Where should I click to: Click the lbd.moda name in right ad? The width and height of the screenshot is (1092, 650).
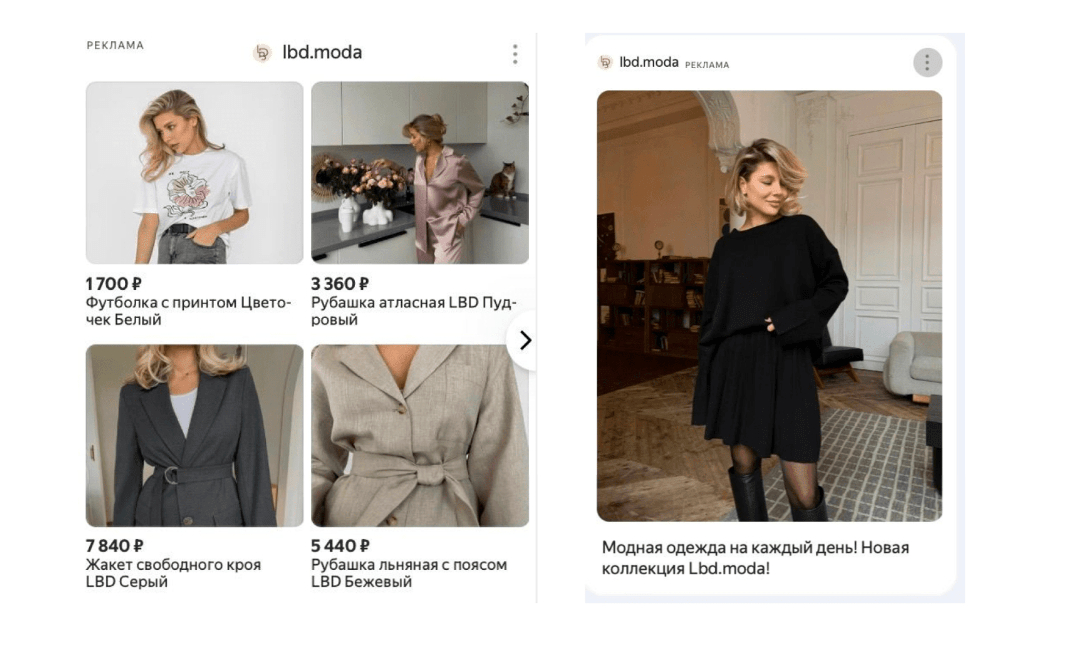tap(649, 62)
